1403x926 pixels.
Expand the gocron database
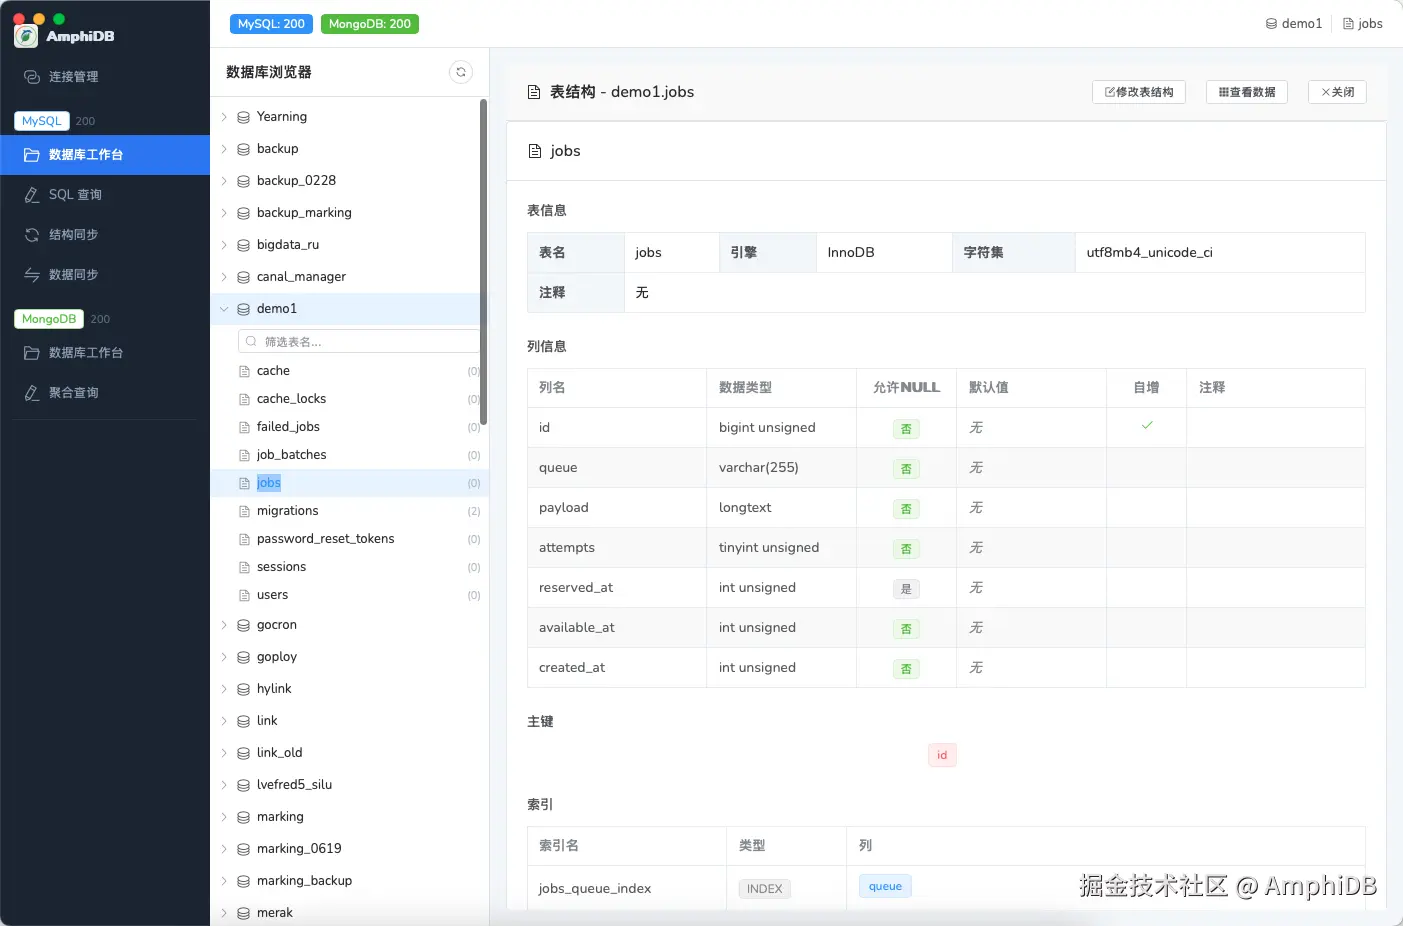pyautogui.click(x=224, y=625)
